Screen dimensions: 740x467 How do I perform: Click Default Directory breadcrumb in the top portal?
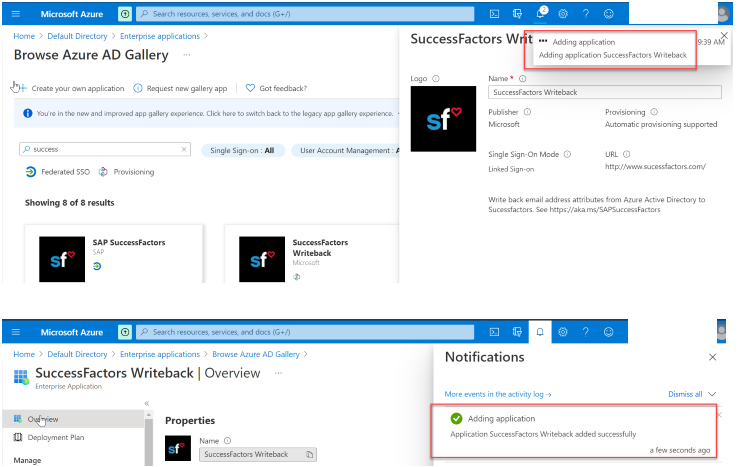[x=77, y=36]
